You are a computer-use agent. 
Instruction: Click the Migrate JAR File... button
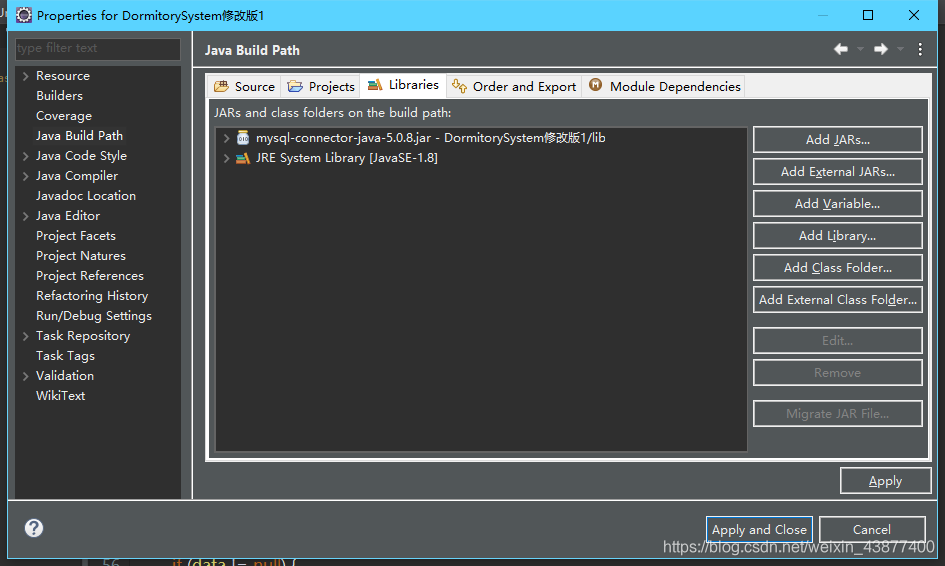837,413
